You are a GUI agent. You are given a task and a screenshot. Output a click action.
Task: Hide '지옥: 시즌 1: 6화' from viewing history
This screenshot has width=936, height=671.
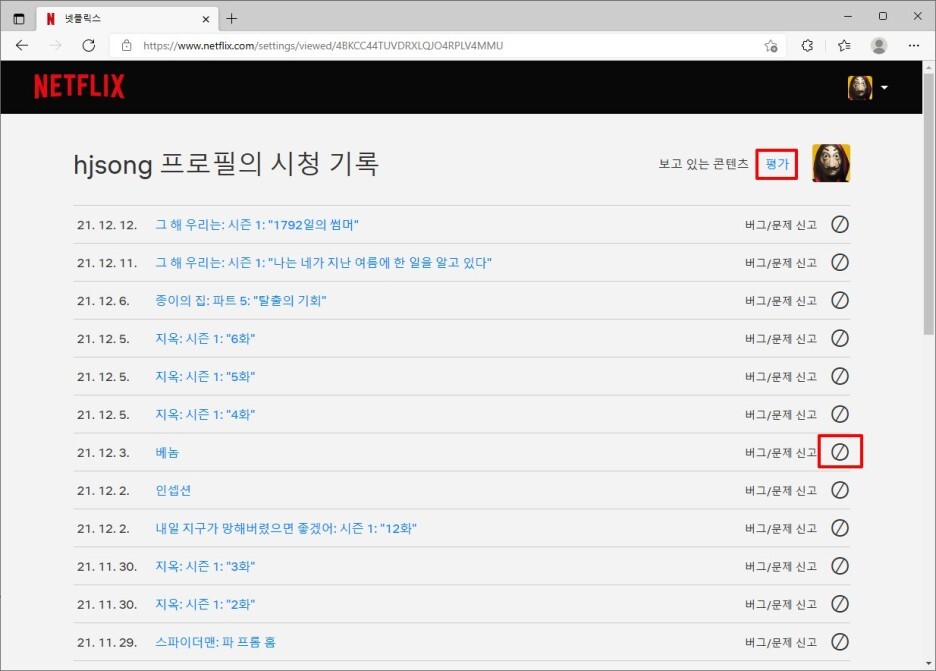(x=840, y=338)
